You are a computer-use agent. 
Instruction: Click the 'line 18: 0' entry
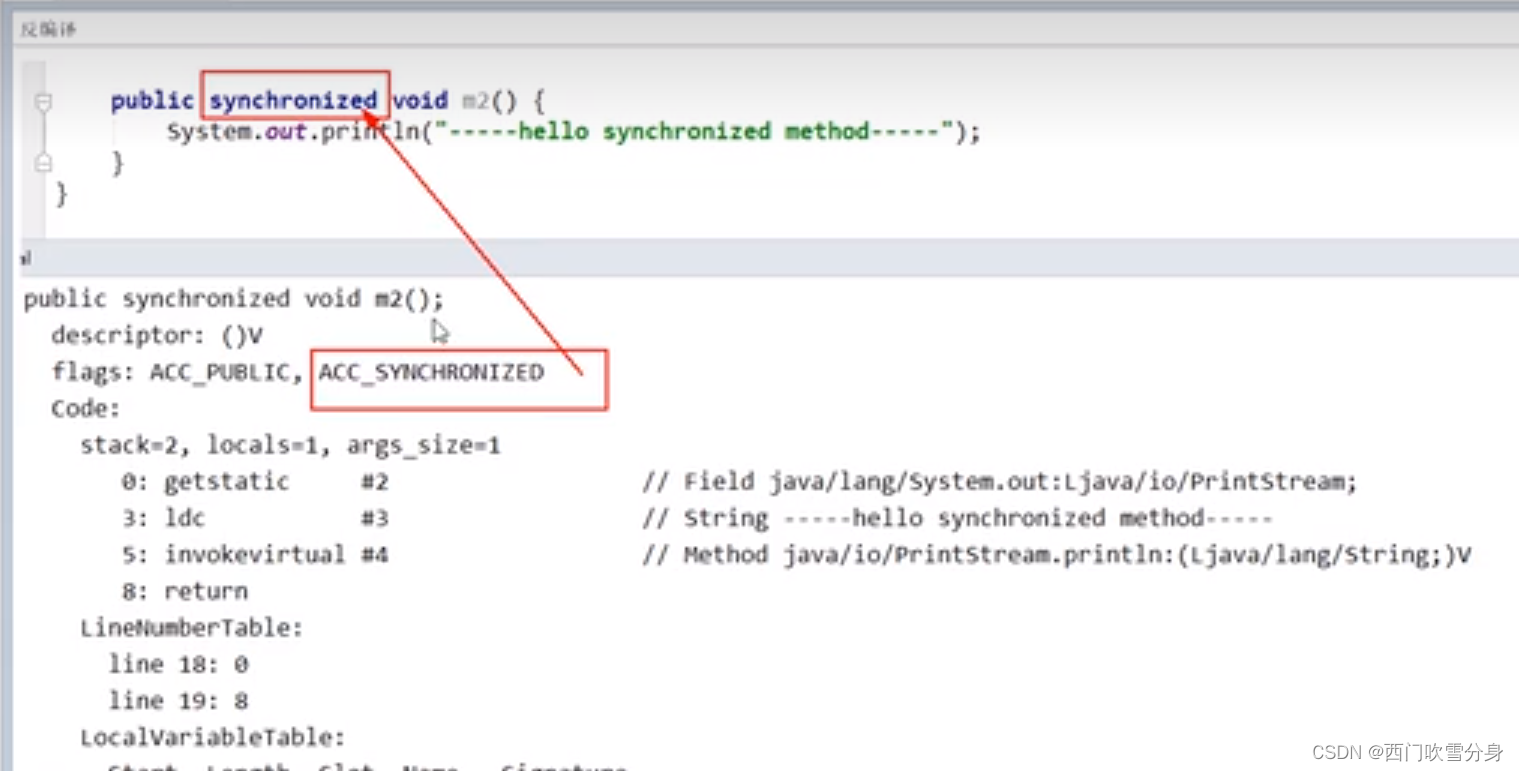[x=179, y=664]
